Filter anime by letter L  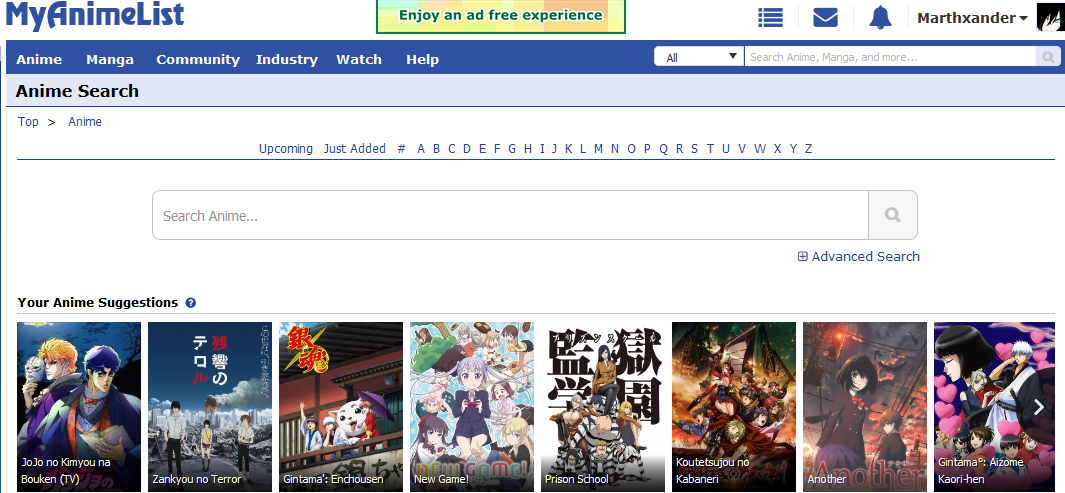(583, 149)
